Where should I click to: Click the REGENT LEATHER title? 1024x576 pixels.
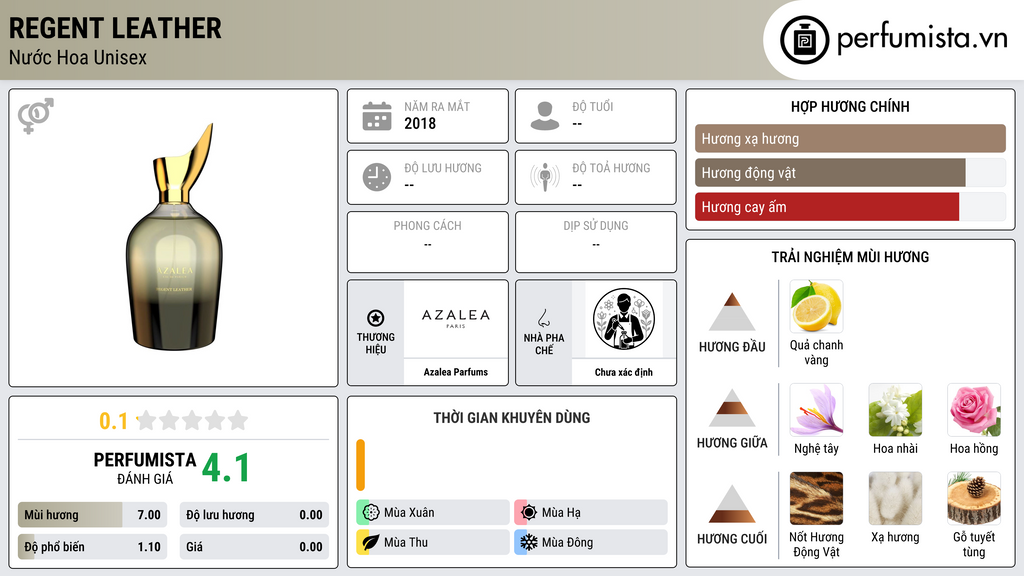click(115, 28)
